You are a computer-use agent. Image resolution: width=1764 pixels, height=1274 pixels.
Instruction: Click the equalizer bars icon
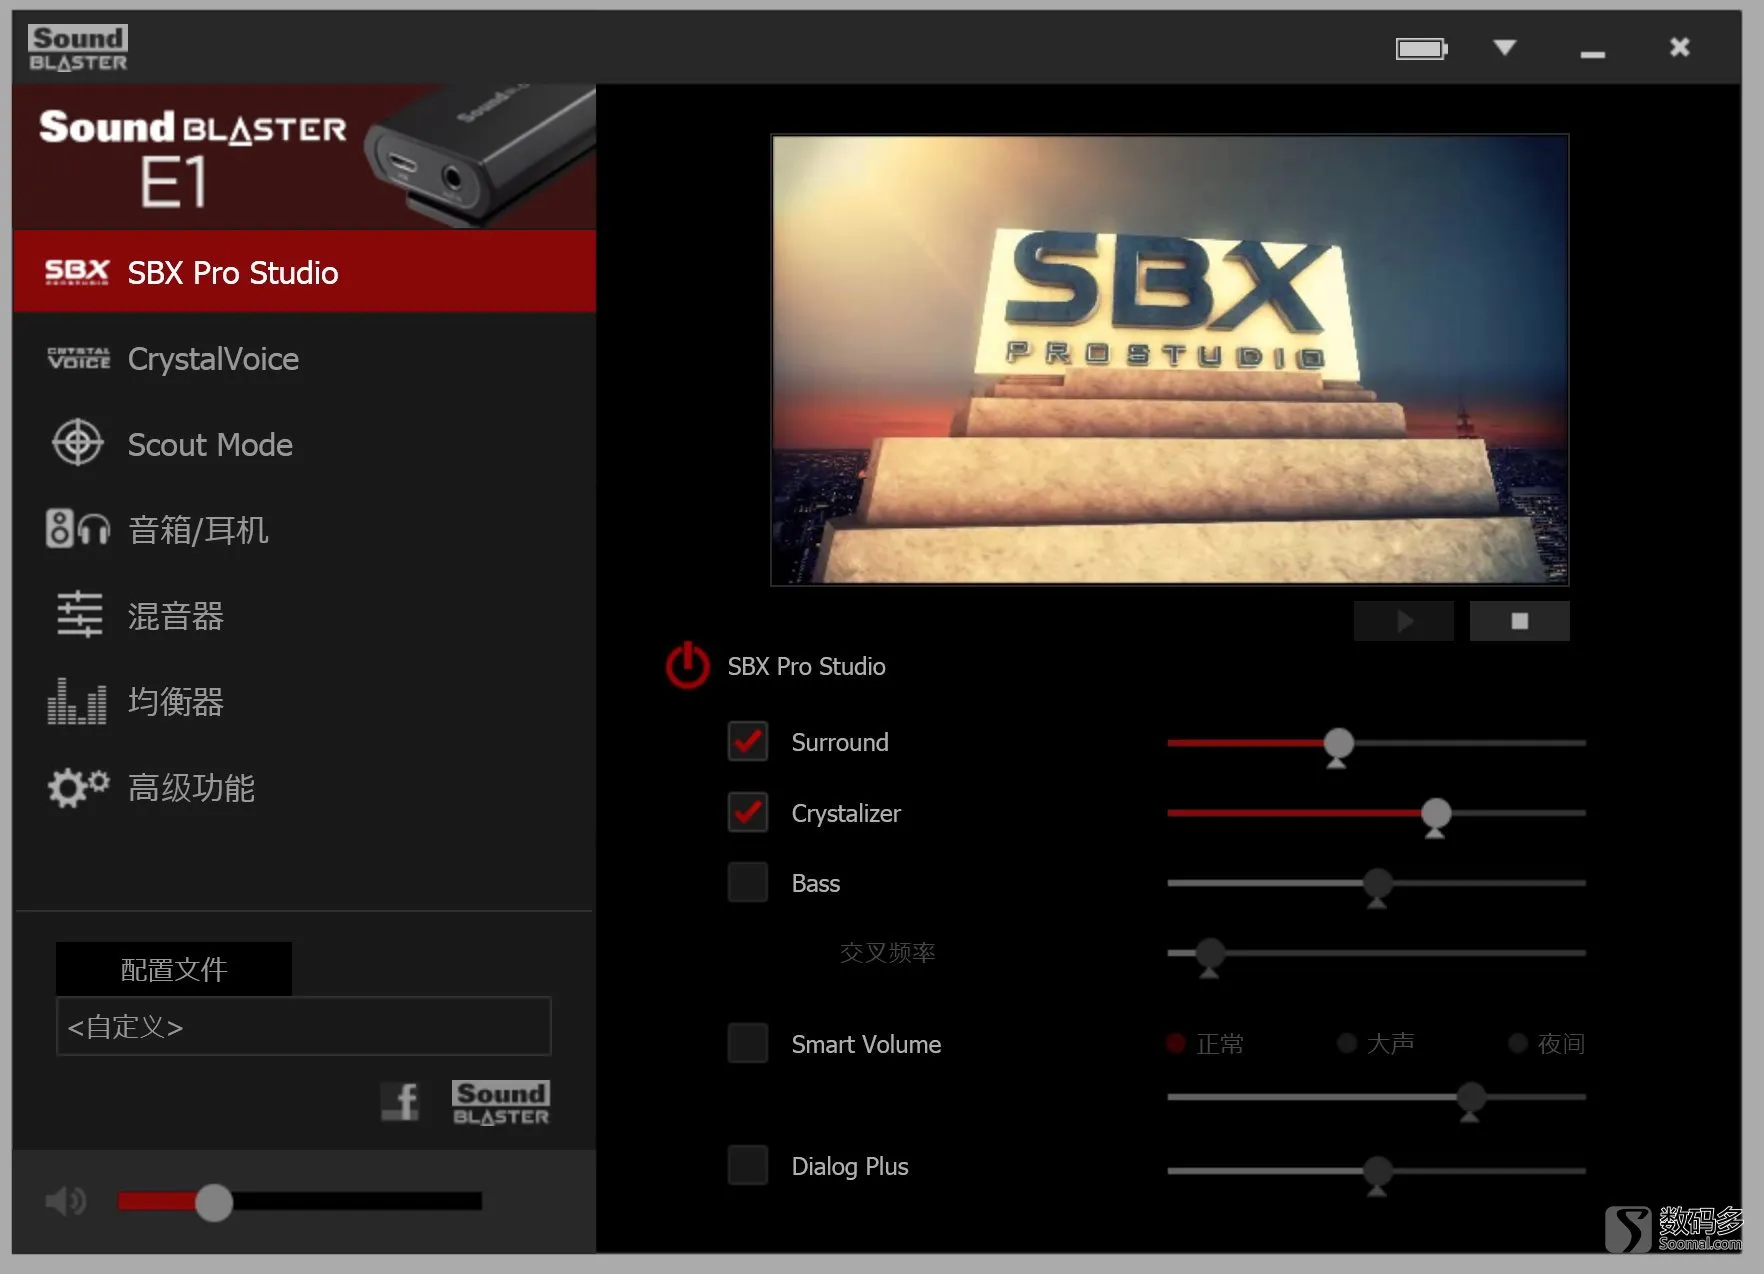click(x=77, y=701)
